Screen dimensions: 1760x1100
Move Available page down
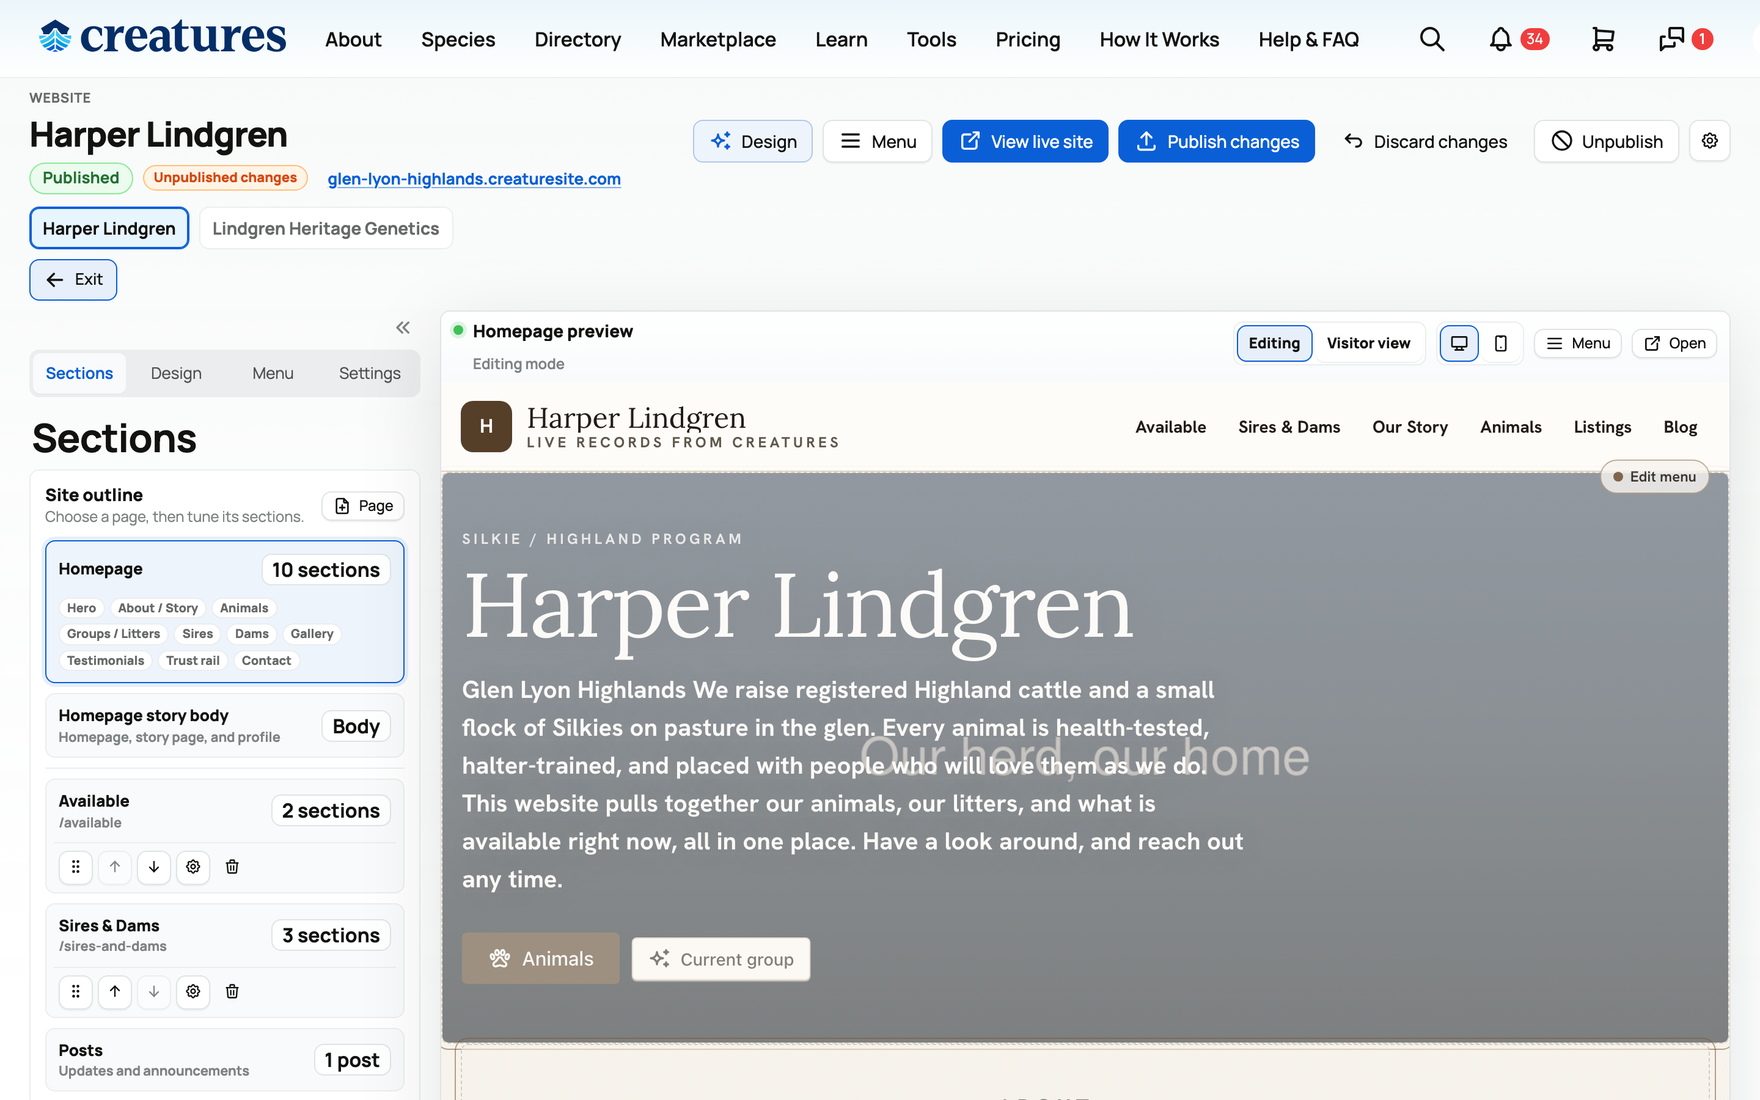(154, 867)
